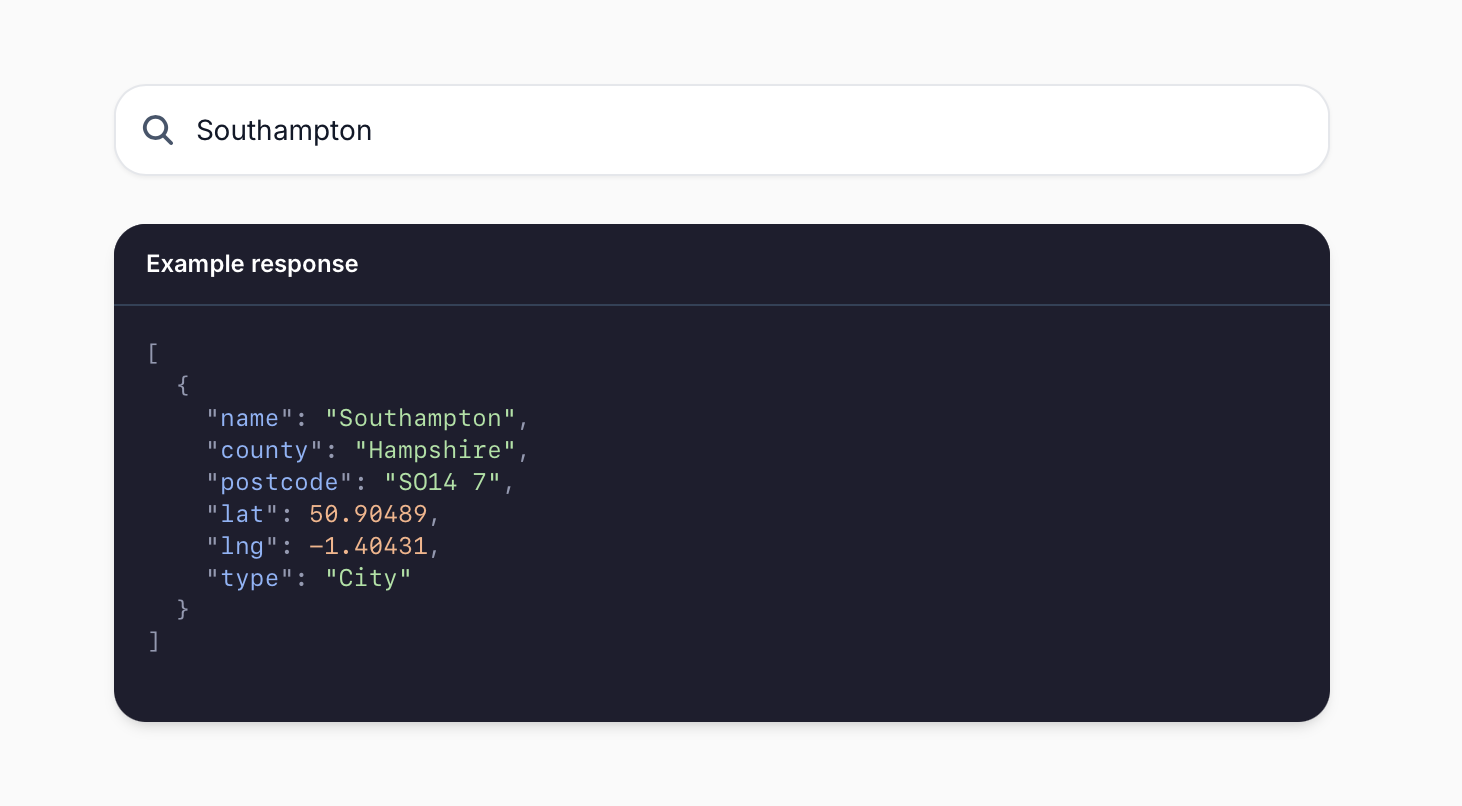Viewport: 1462px width, 806px height.
Task: Click the Example response panel header
Action: pos(252,264)
